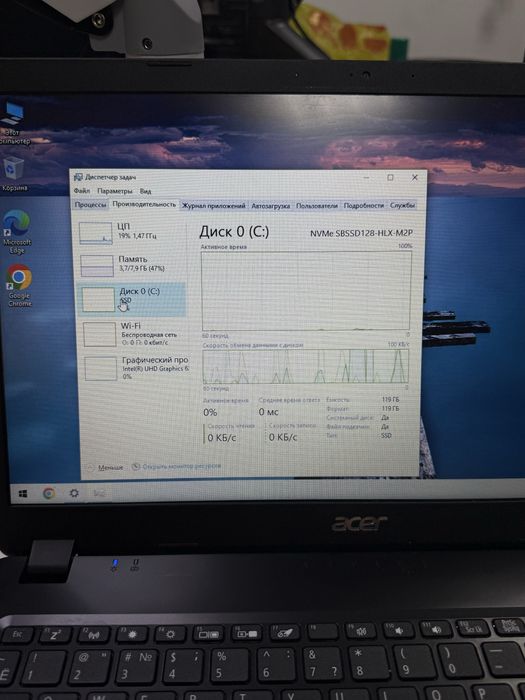The height and width of the screenshot is (700, 525).
Task: Open the Параметры menu
Action: pyautogui.click(x=115, y=191)
